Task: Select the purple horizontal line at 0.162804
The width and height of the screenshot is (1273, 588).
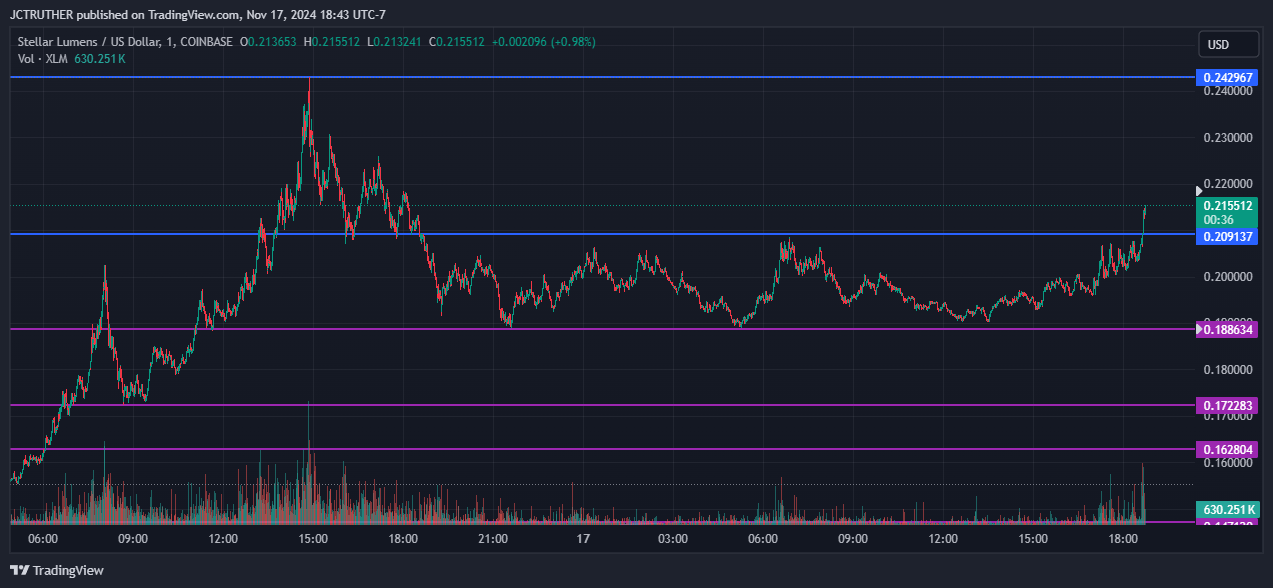Action: 600,449
